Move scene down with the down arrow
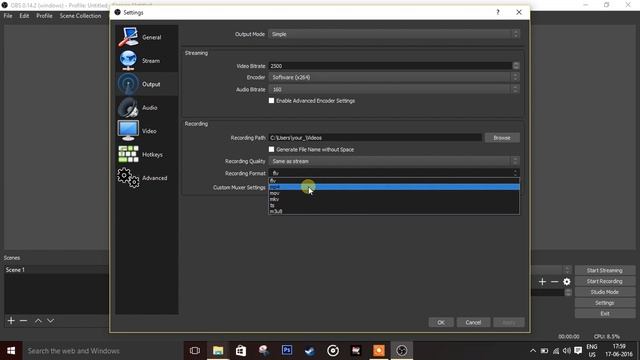640x360 pixels. point(51,321)
